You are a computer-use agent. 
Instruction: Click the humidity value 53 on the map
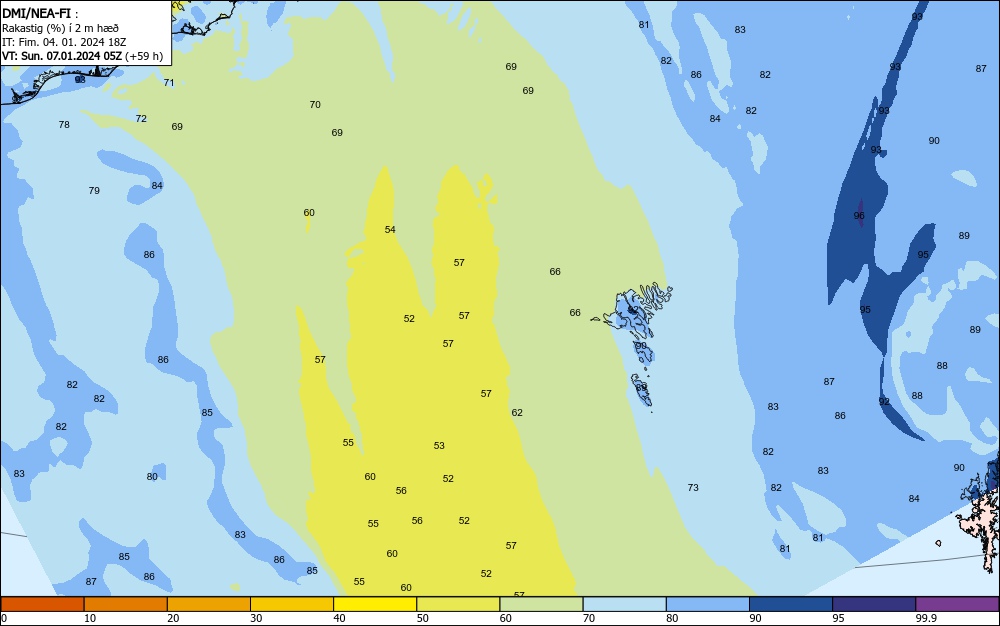click(x=439, y=446)
